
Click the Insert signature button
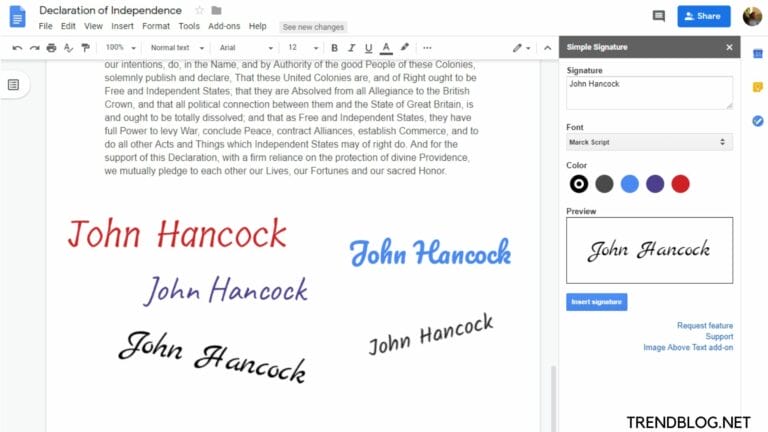coord(596,301)
